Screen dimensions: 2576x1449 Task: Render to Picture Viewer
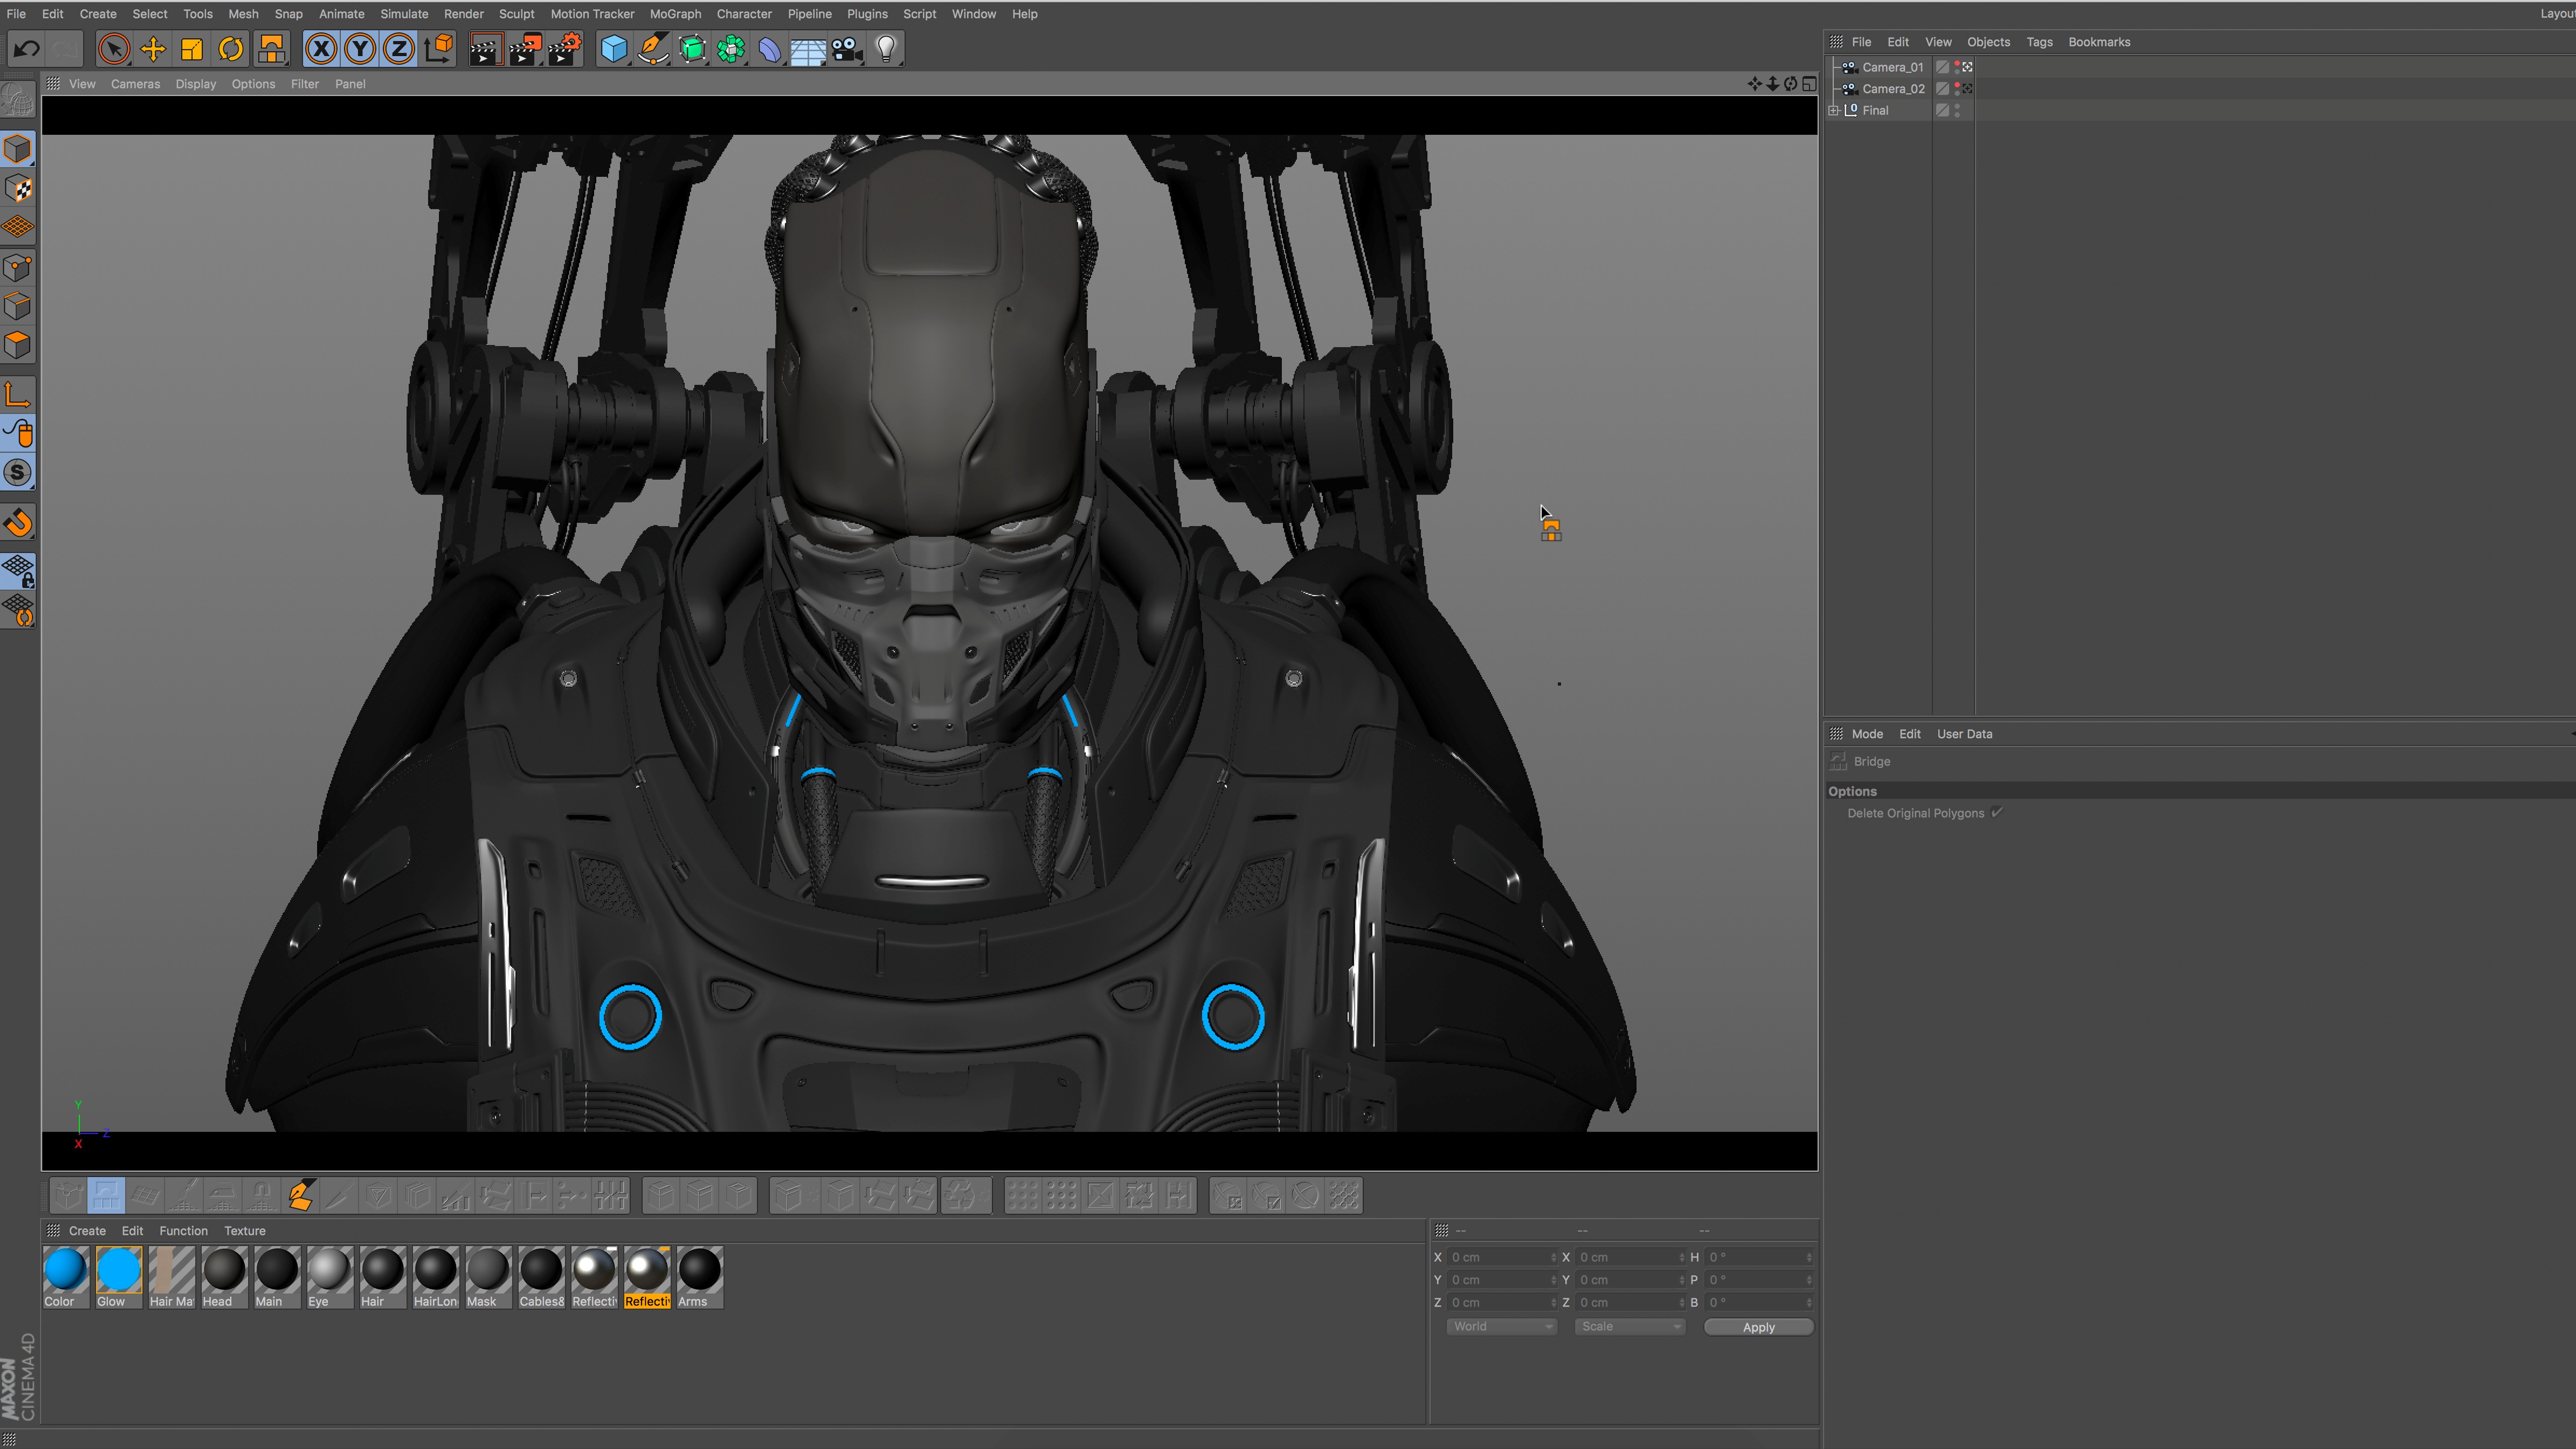(525, 48)
